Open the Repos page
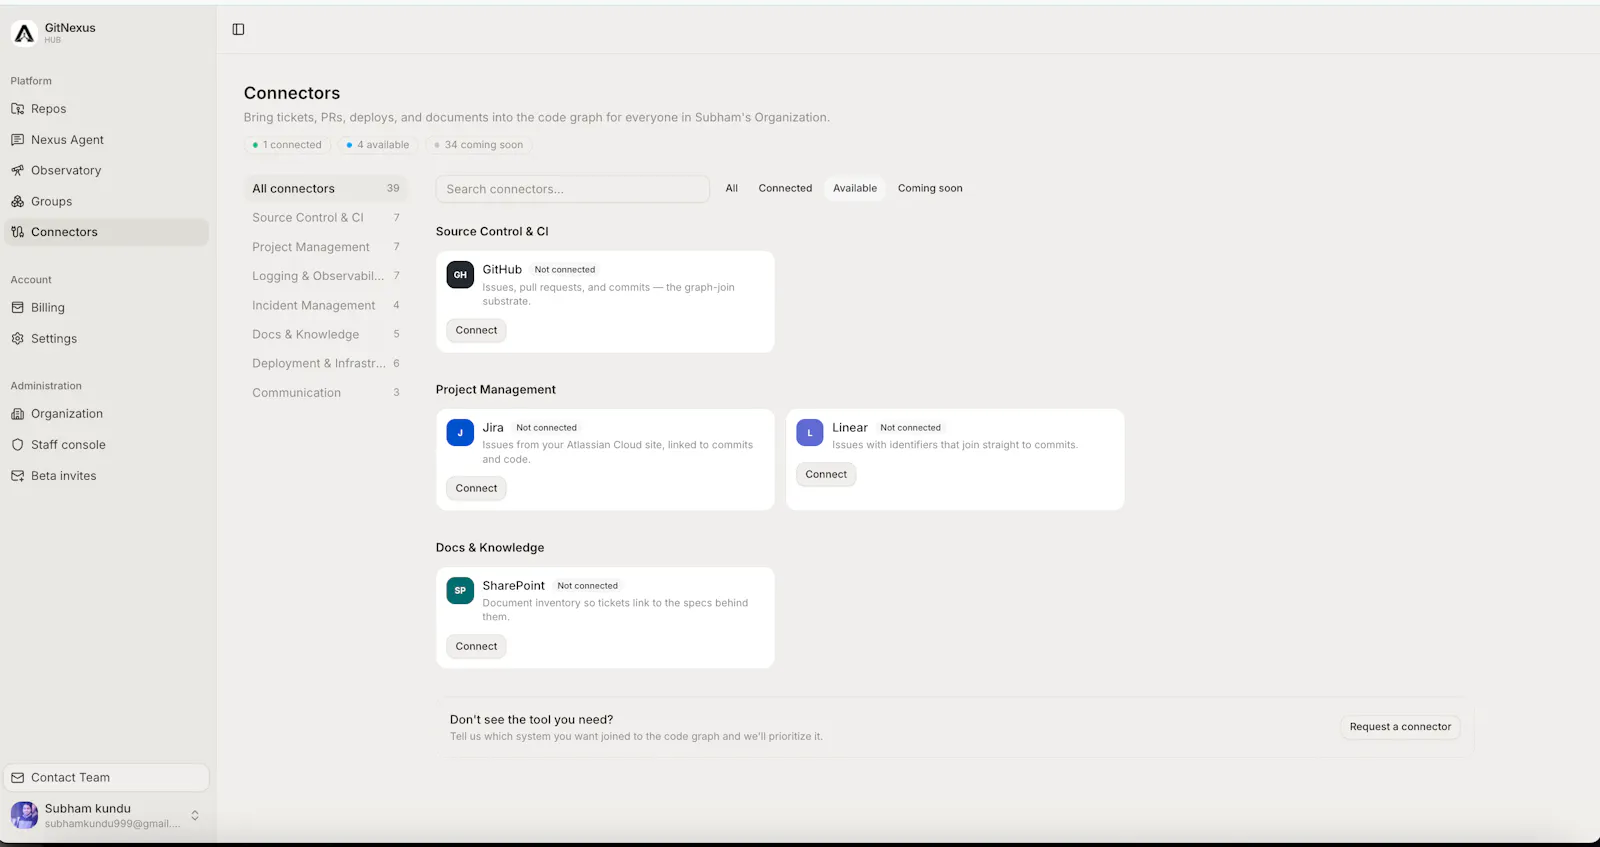Viewport: 1600px width, 847px height. (x=106, y=109)
